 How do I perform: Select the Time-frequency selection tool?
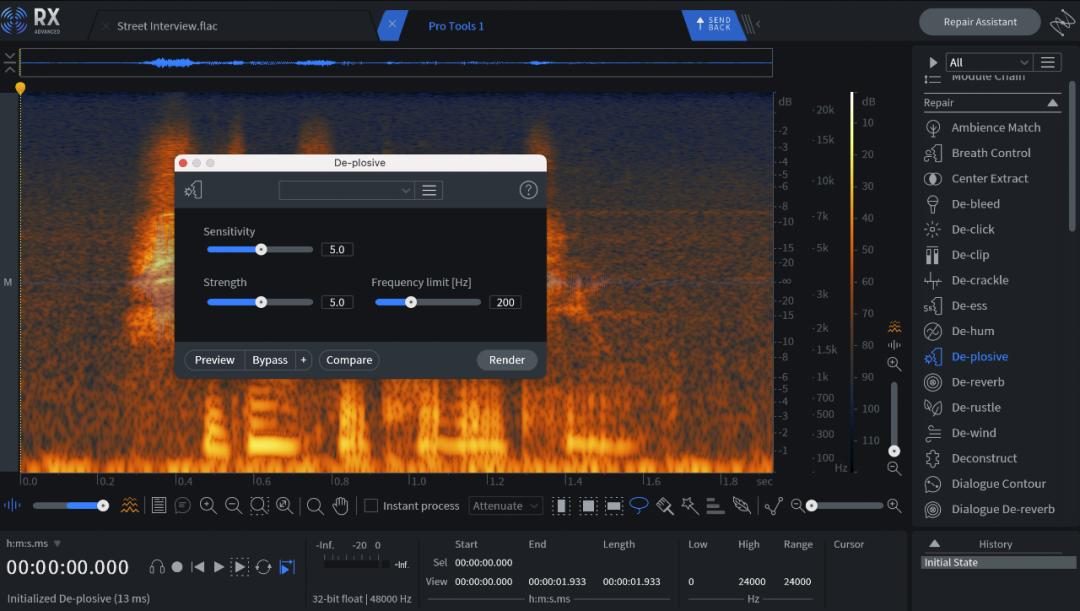coord(588,506)
